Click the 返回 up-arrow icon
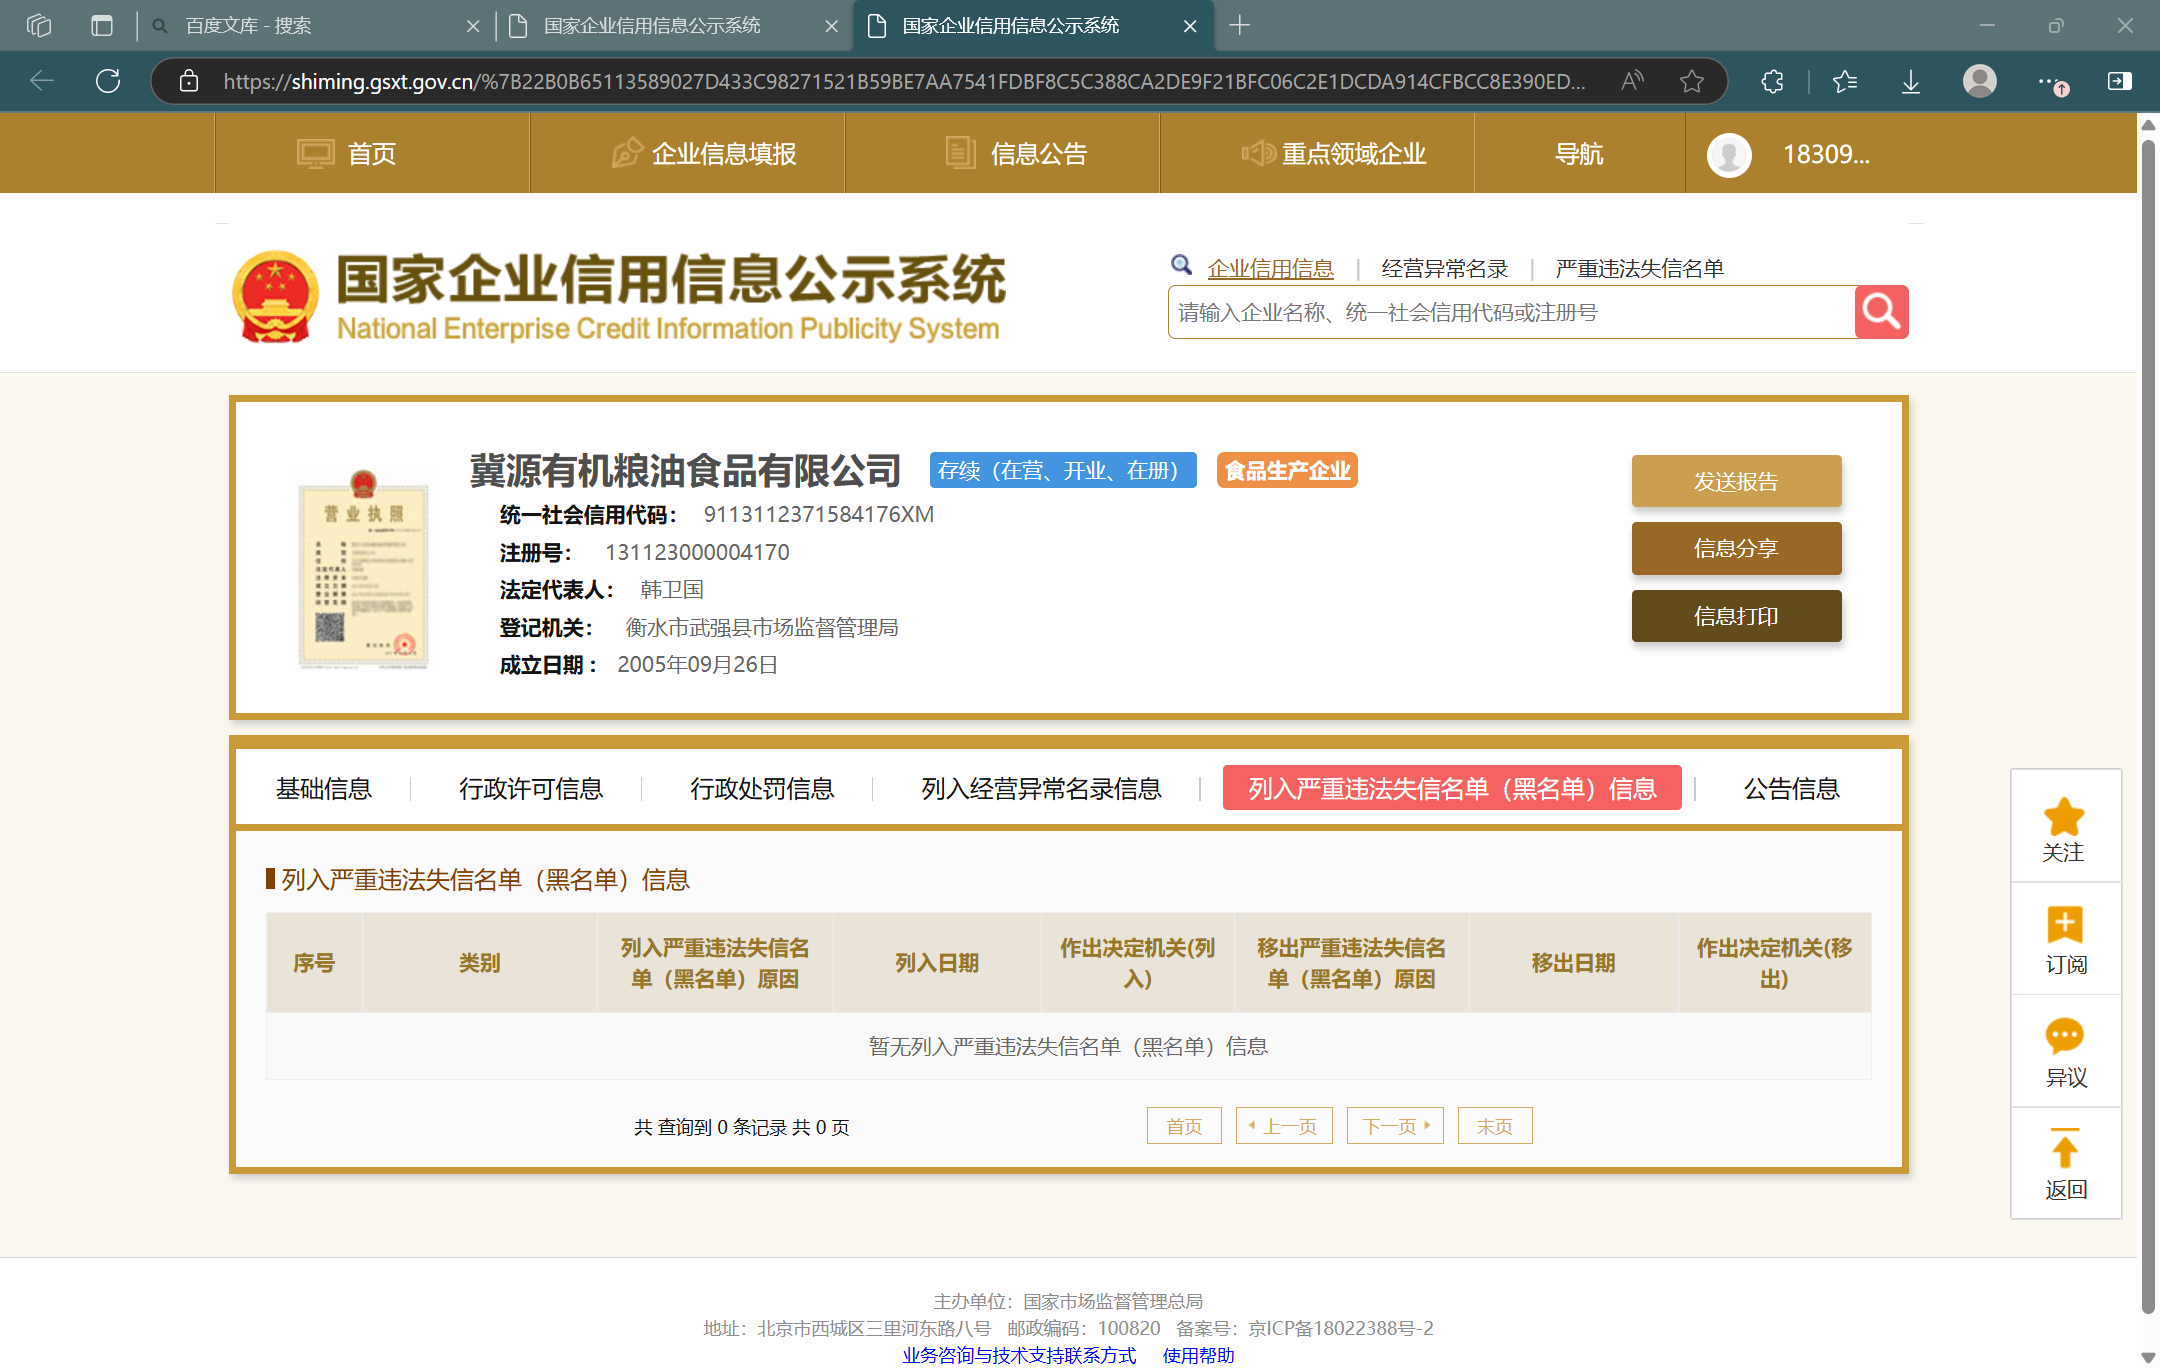Screen dimensions: 2160x1368 (2064, 1149)
